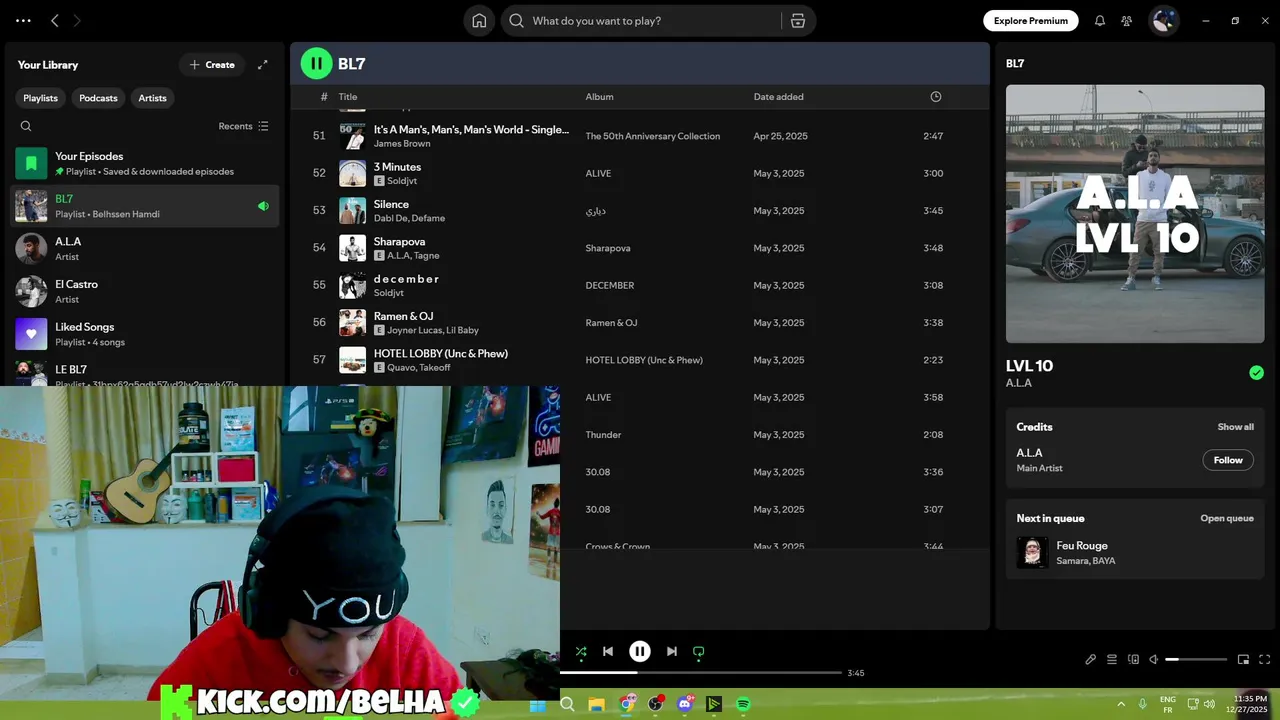1280x720 pixels.
Task: Click the Spotify Home icon
Action: pyautogui.click(x=479, y=21)
